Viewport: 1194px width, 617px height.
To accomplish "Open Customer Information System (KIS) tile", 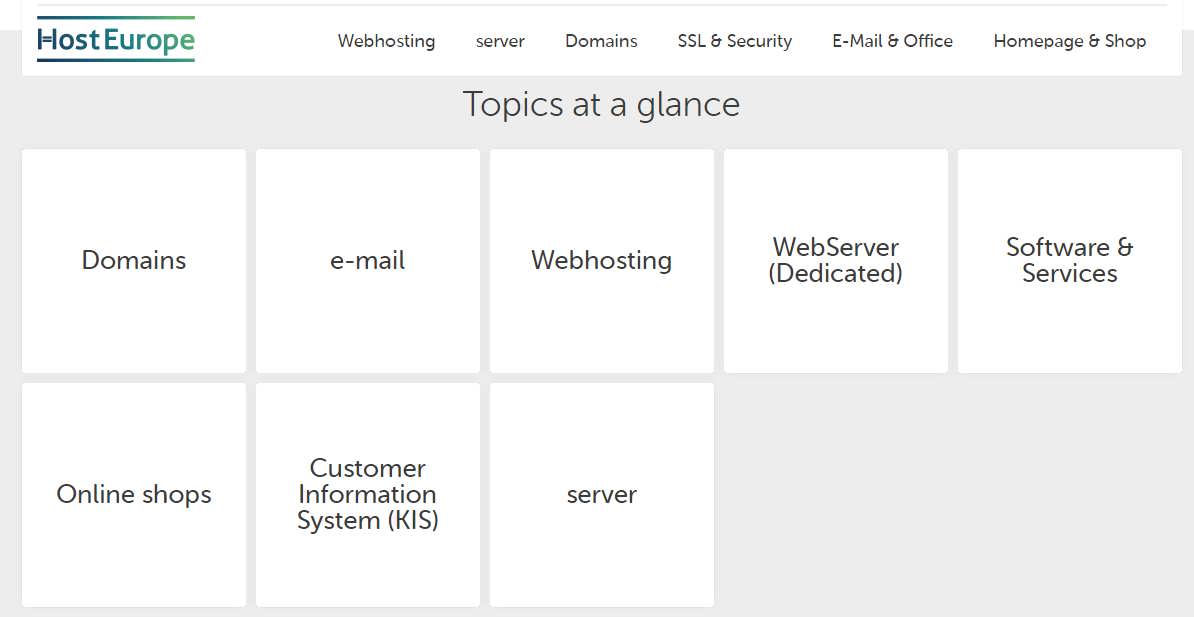I will 368,494.
